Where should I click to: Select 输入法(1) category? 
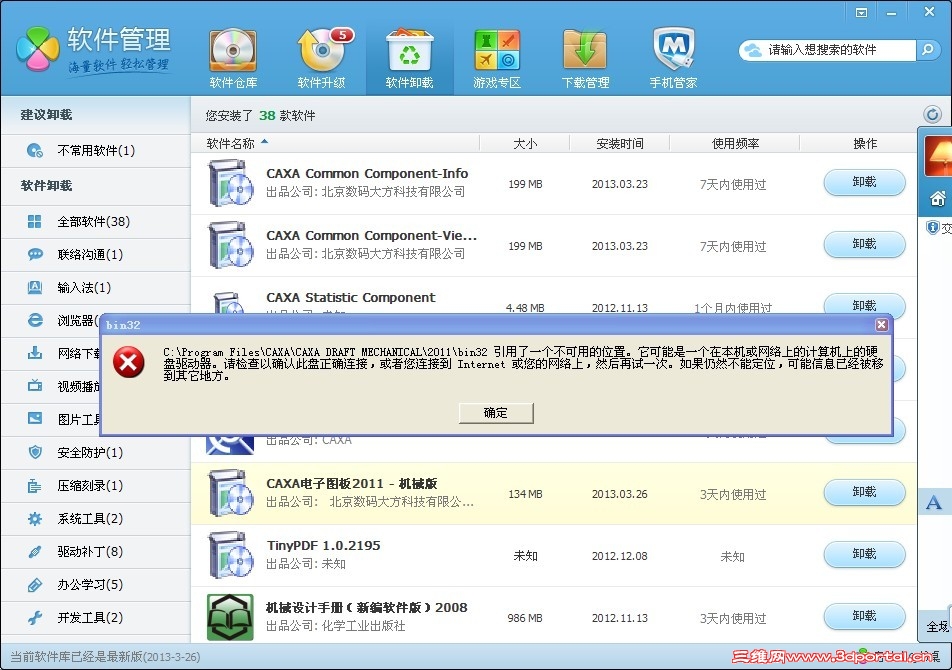click(x=95, y=287)
